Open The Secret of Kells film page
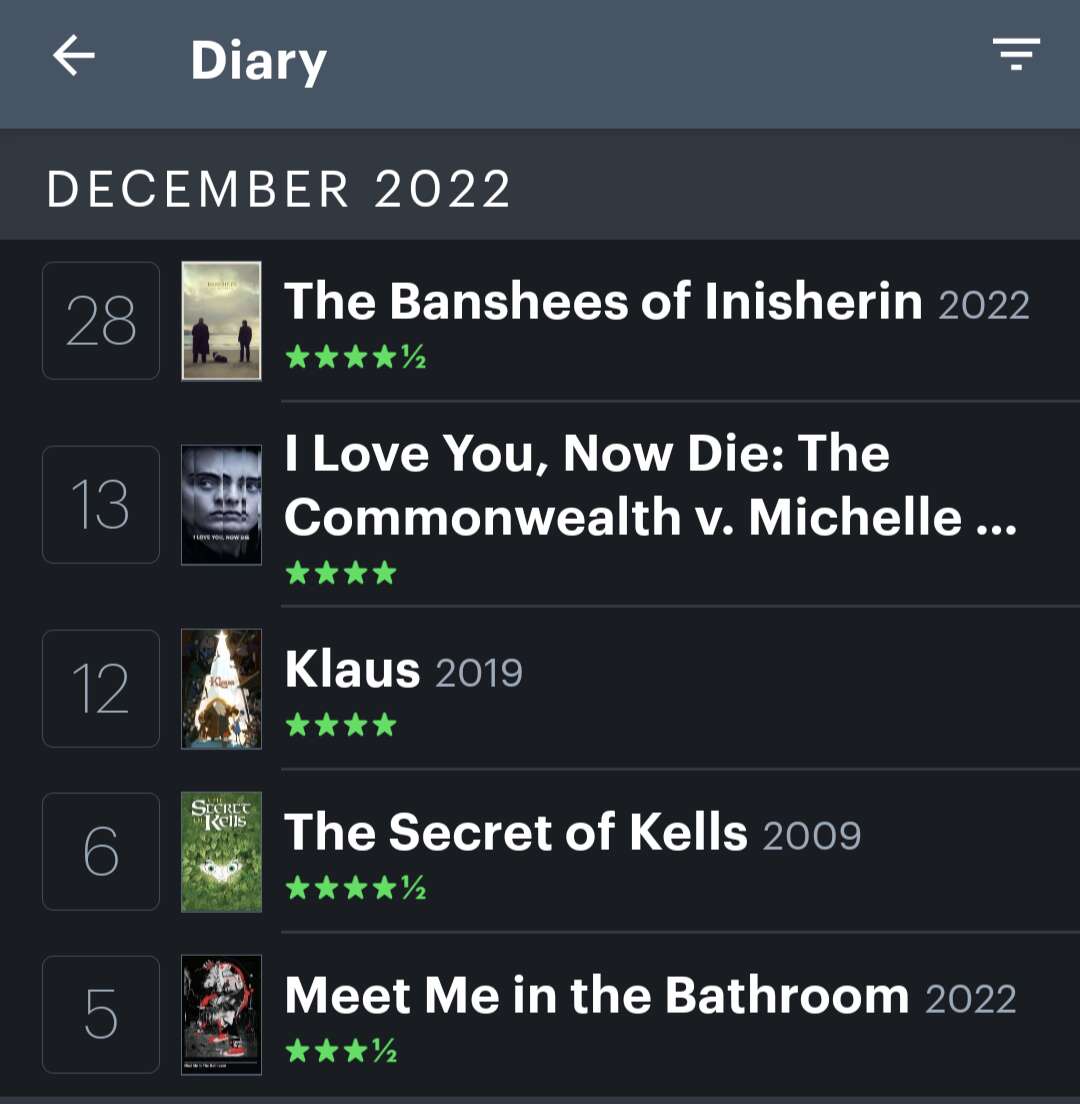 point(514,832)
